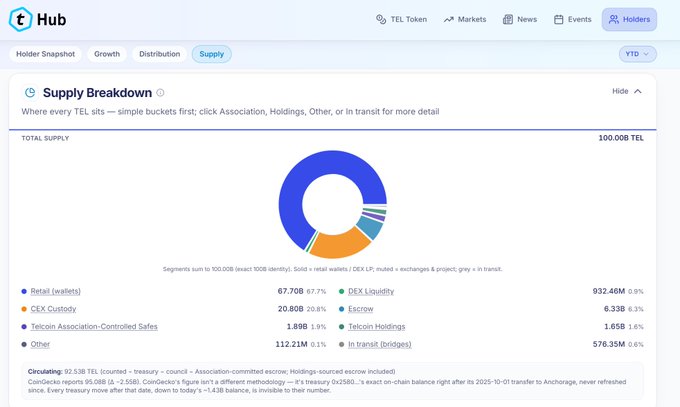Select the Supply tab
This screenshot has height=407, width=680.
[x=212, y=54]
